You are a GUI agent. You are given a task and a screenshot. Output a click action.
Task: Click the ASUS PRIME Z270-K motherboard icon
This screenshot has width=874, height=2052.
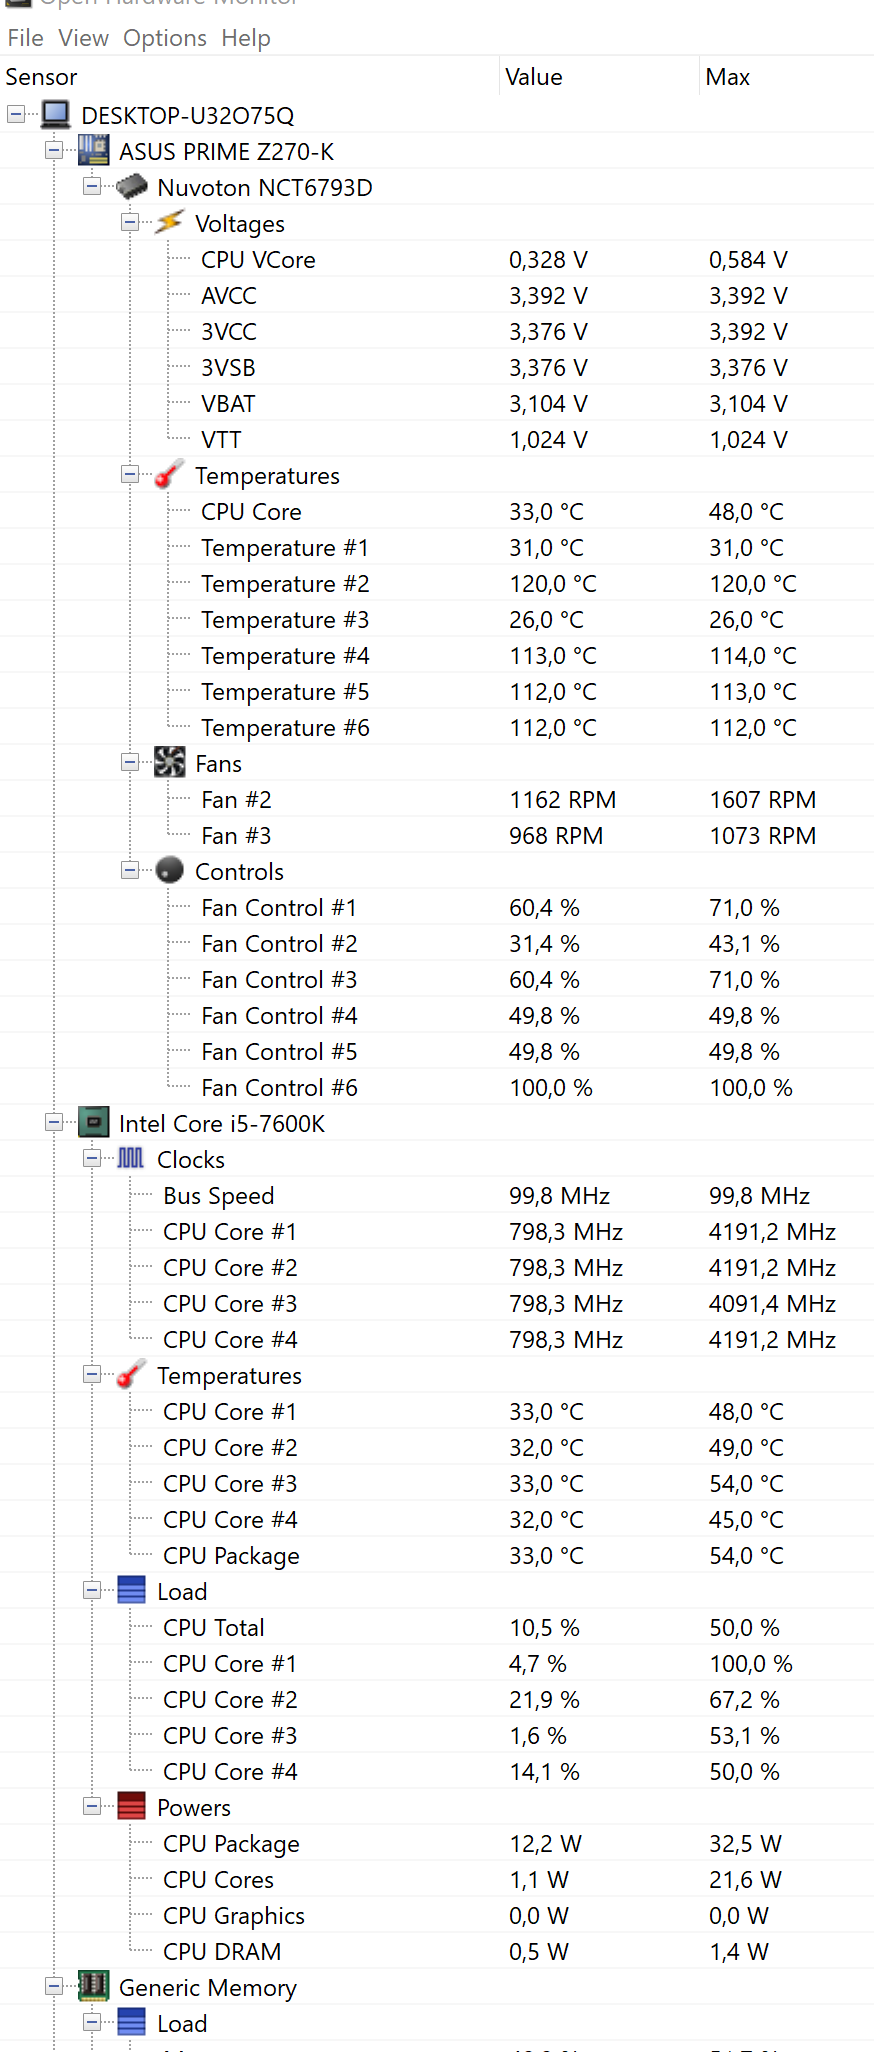pyautogui.click(x=94, y=151)
